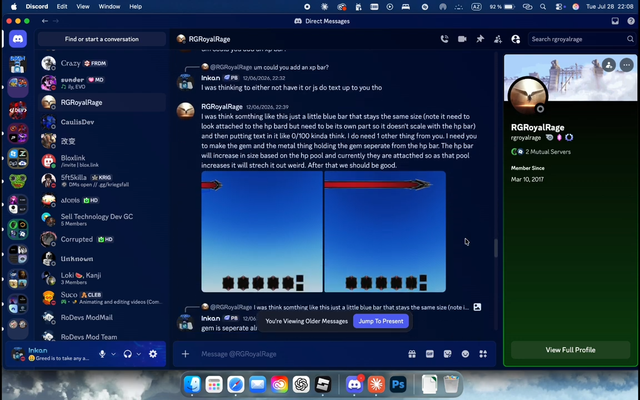The image size is (640, 400).
Task: Open the Loki, Kanji group chat
Action: tap(102, 278)
